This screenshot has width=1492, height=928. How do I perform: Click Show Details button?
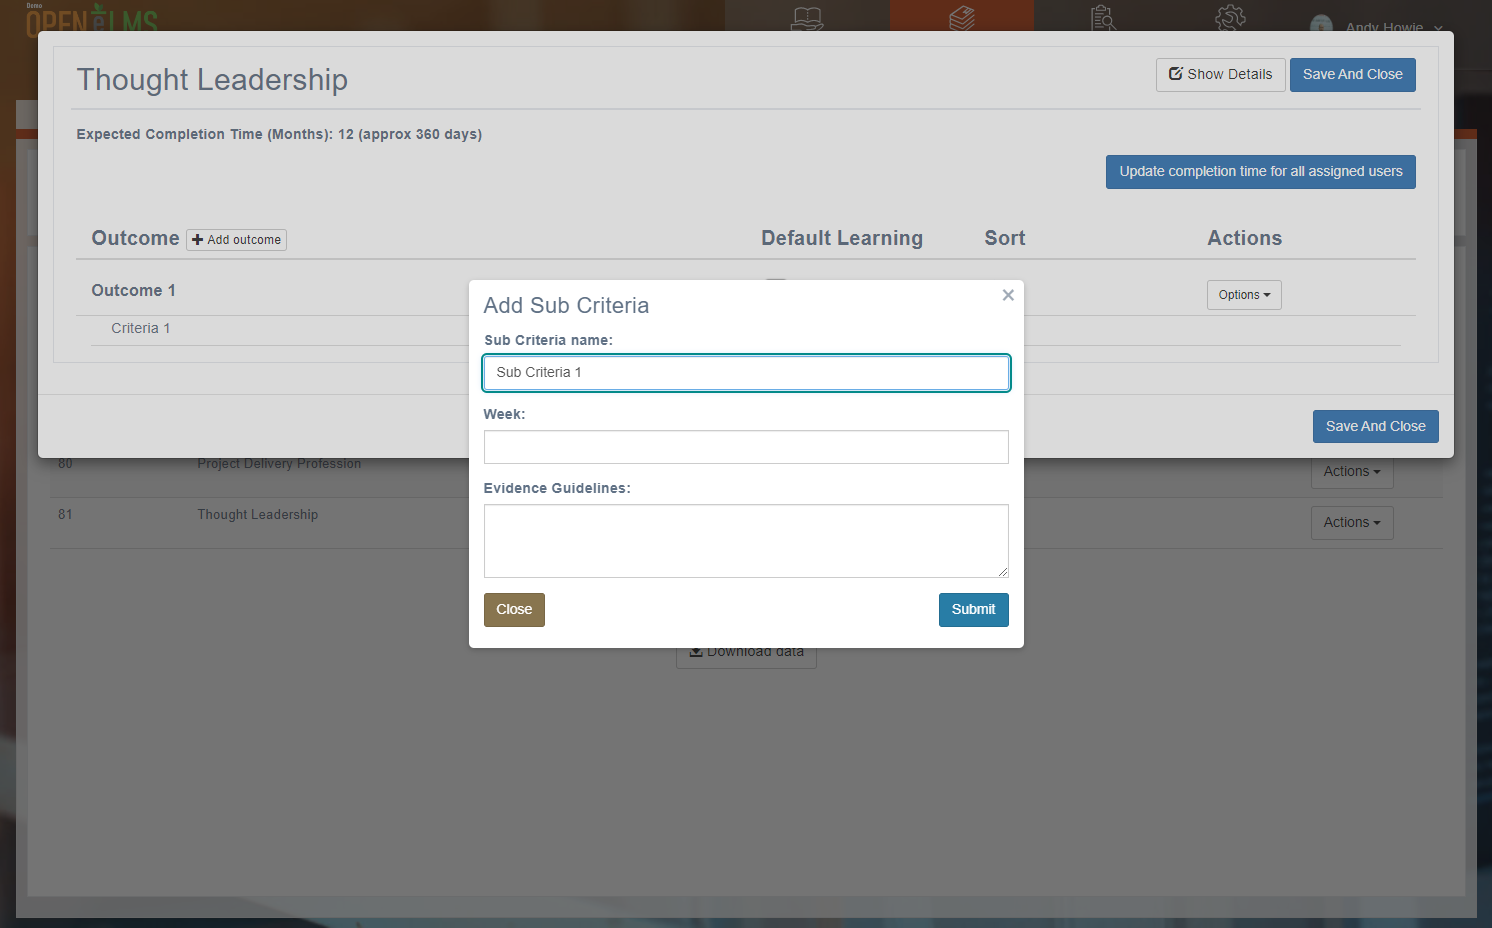point(1220,75)
